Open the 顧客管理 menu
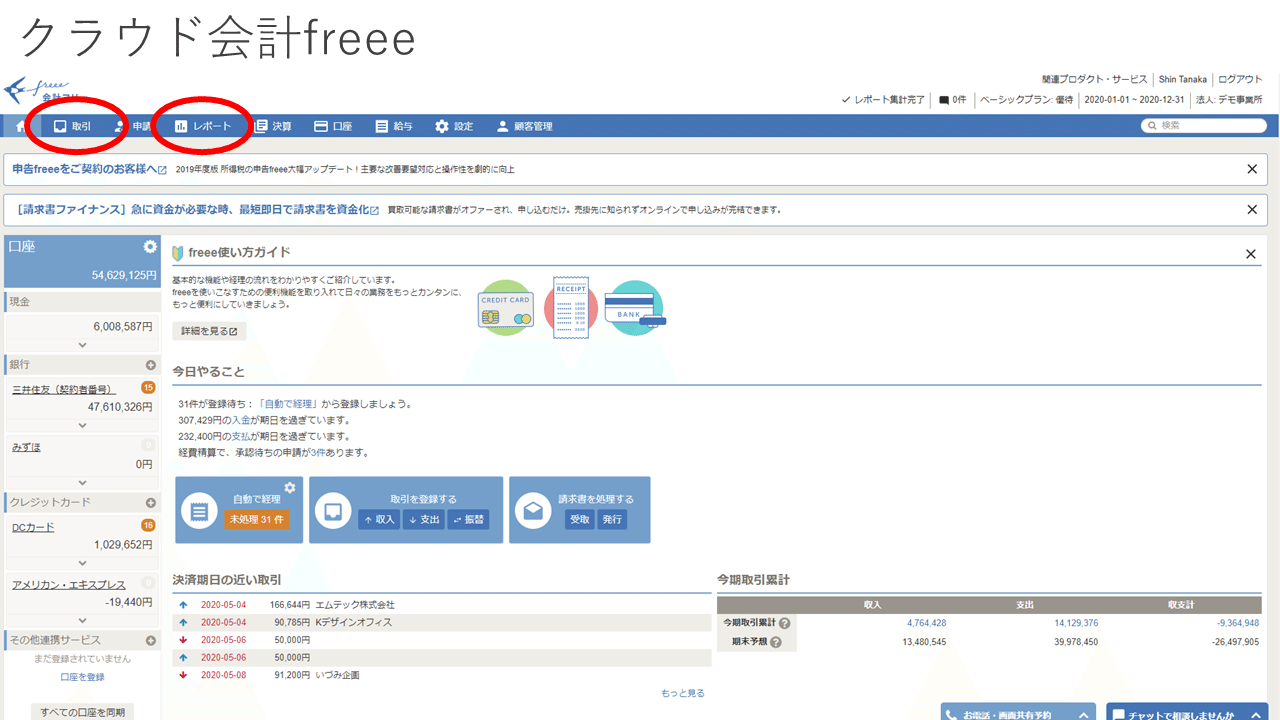 click(524, 127)
